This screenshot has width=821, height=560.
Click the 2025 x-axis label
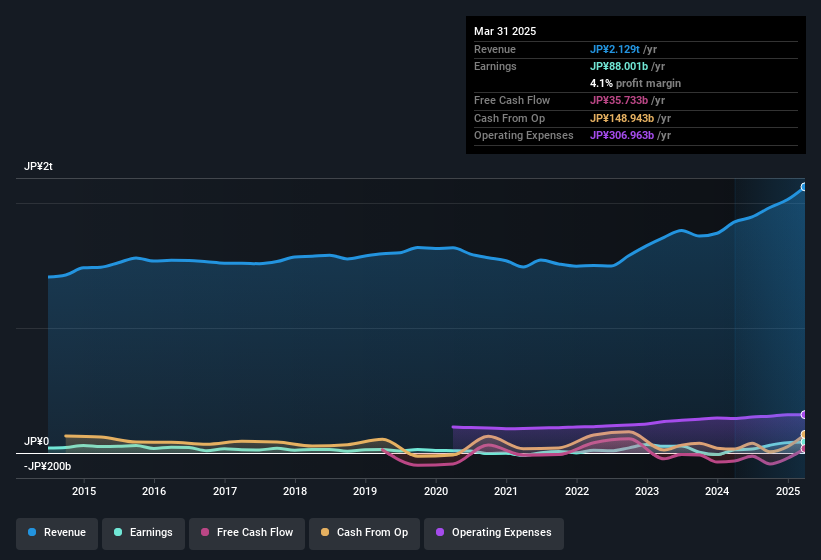click(x=788, y=491)
